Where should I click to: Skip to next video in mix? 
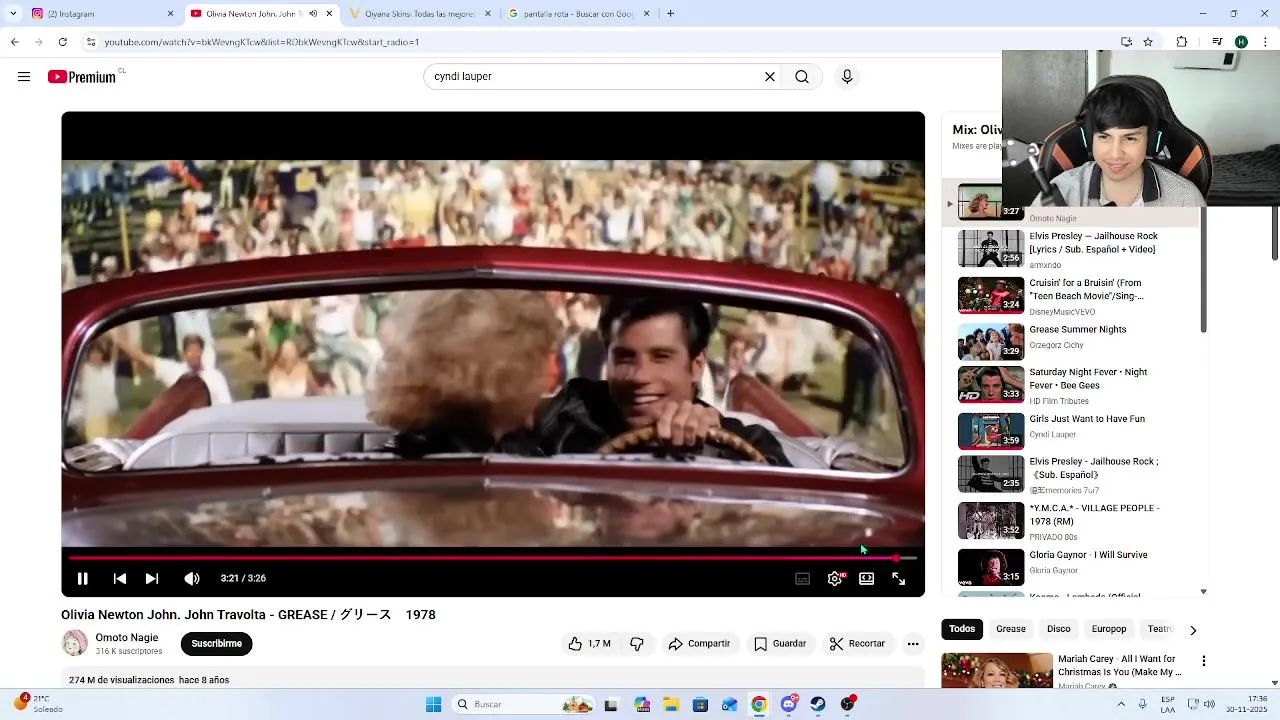(x=152, y=578)
